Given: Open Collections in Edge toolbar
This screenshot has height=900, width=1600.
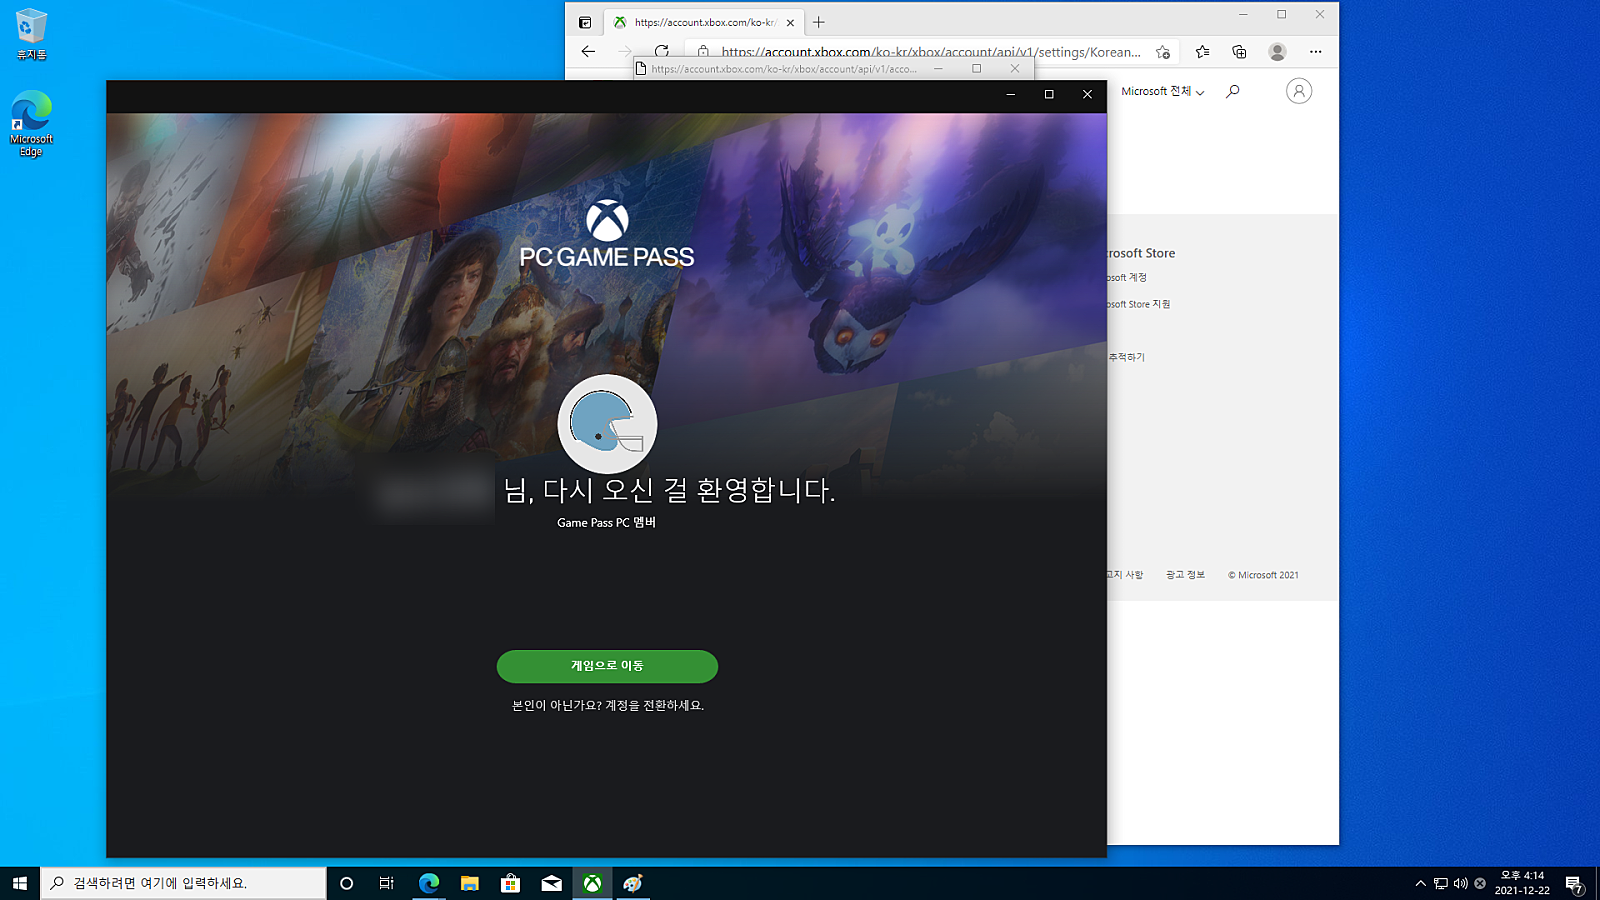Looking at the screenshot, I should click(x=1239, y=52).
